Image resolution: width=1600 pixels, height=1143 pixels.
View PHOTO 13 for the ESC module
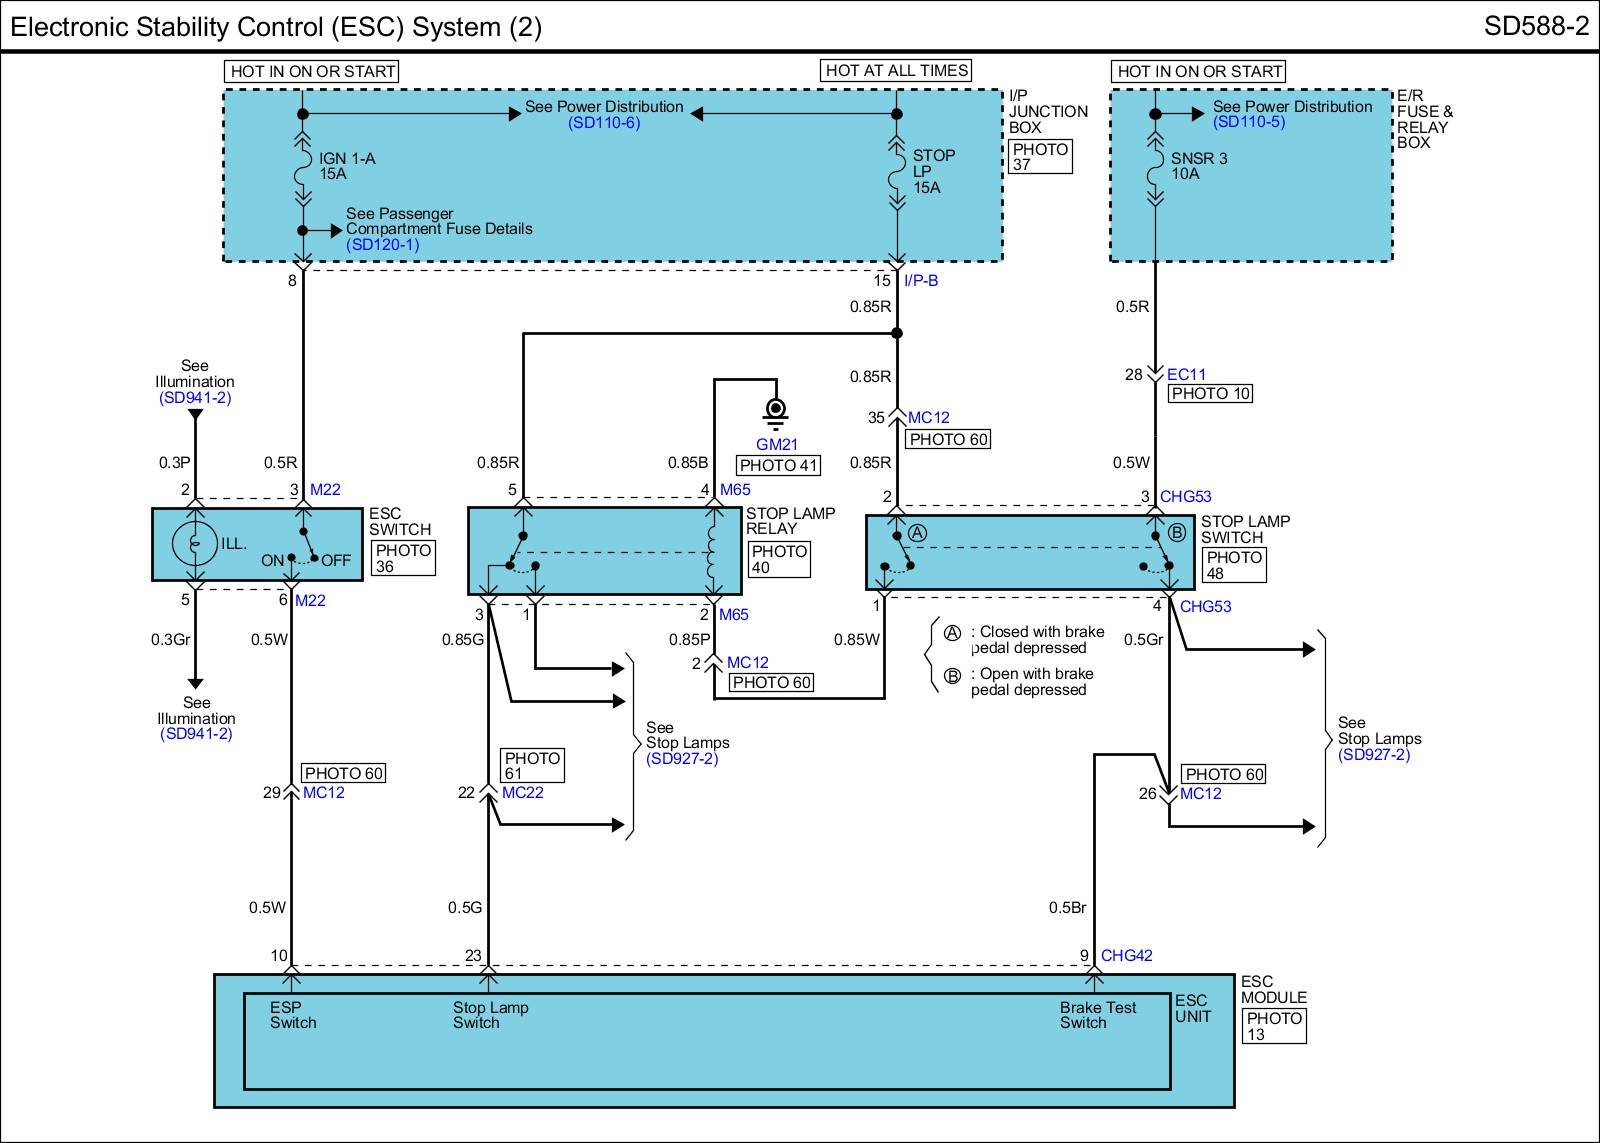pyautogui.click(x=1274, y=1026)
